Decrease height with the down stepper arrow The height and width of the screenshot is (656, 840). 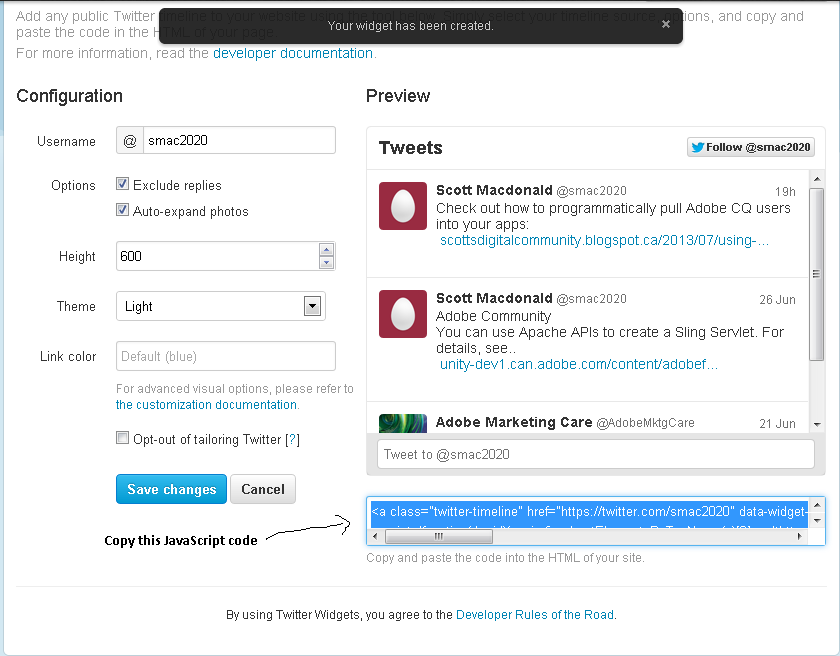point(326,263)
